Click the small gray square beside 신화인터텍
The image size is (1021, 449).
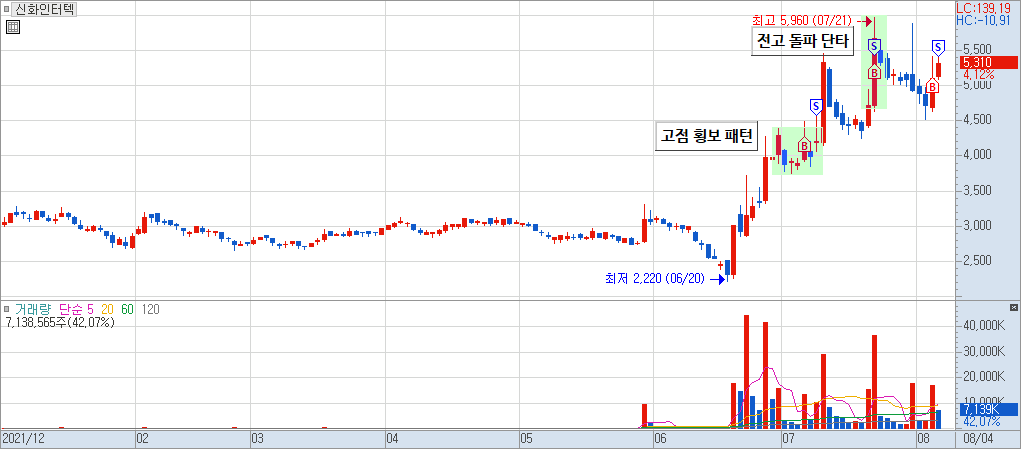[7, 10]
